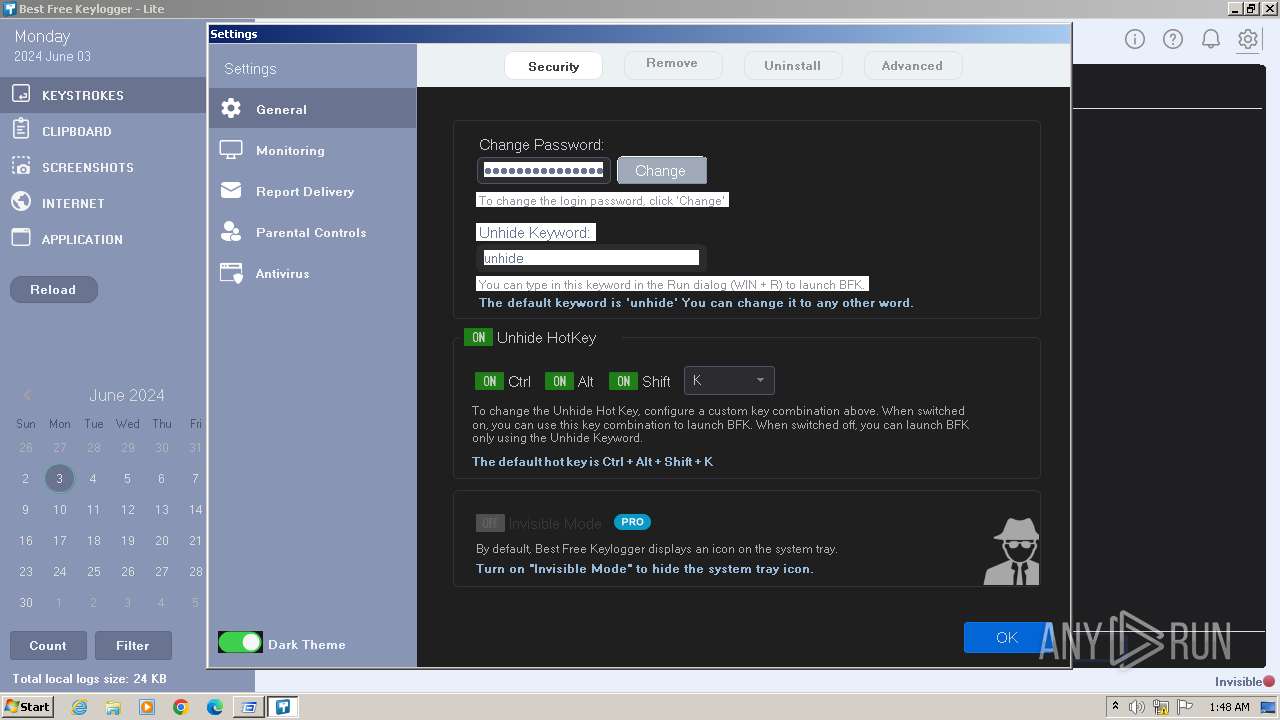Open the Windows Start menu

coord(28,707)
